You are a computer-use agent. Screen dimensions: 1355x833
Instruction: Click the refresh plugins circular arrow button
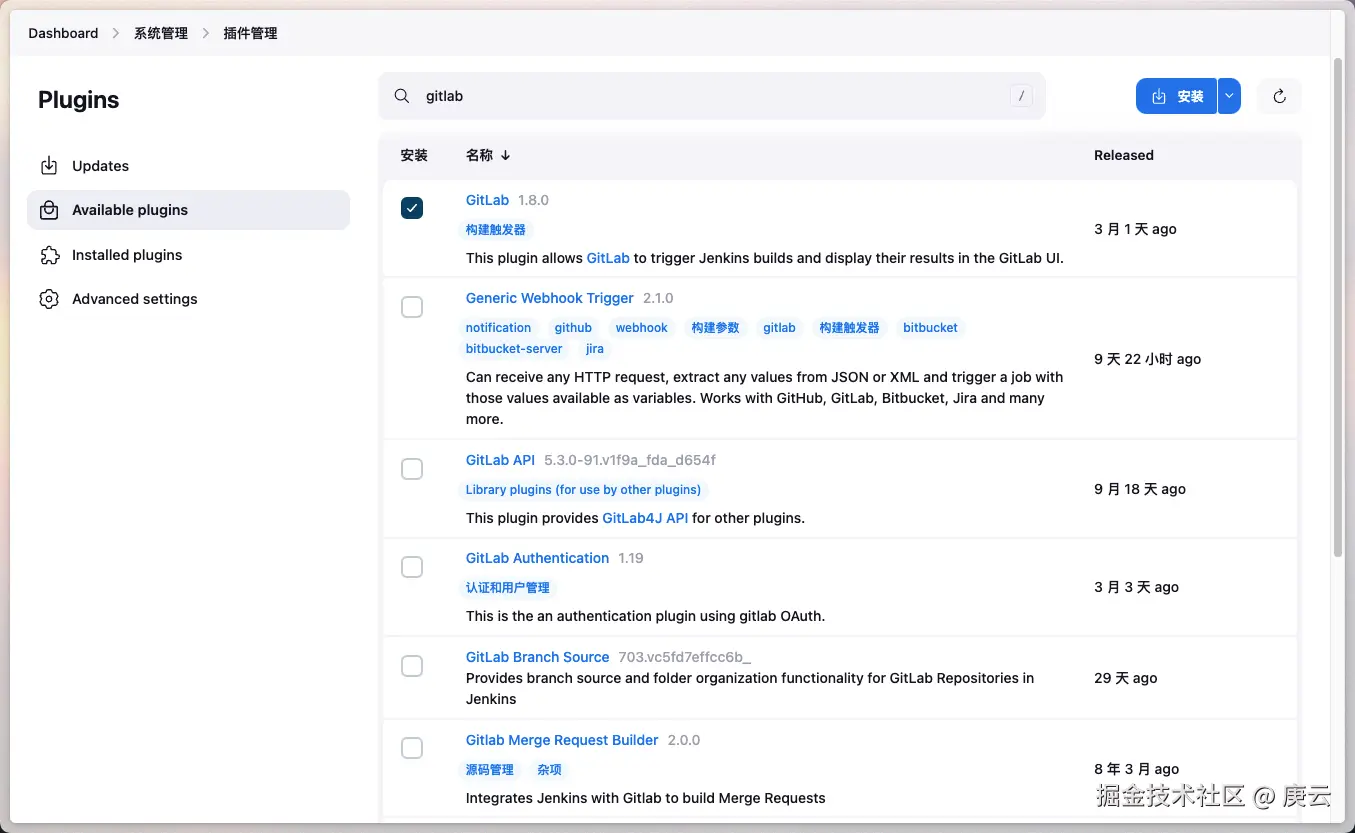1279,96
